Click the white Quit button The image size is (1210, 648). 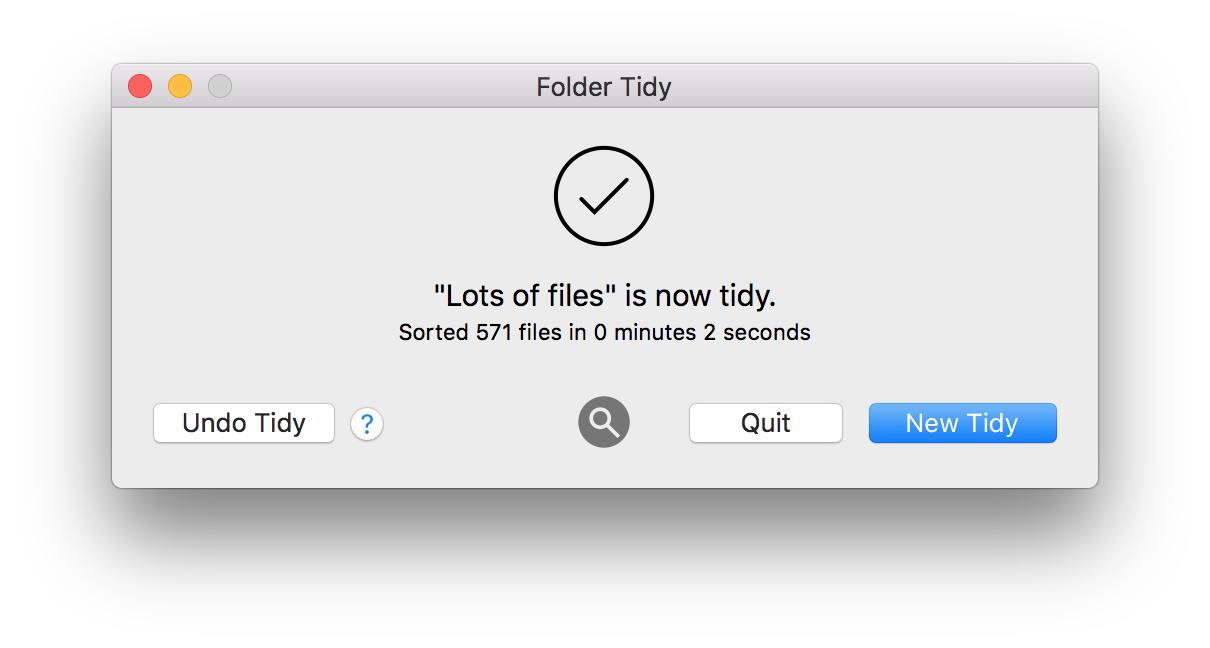click(x=766, y=423)
